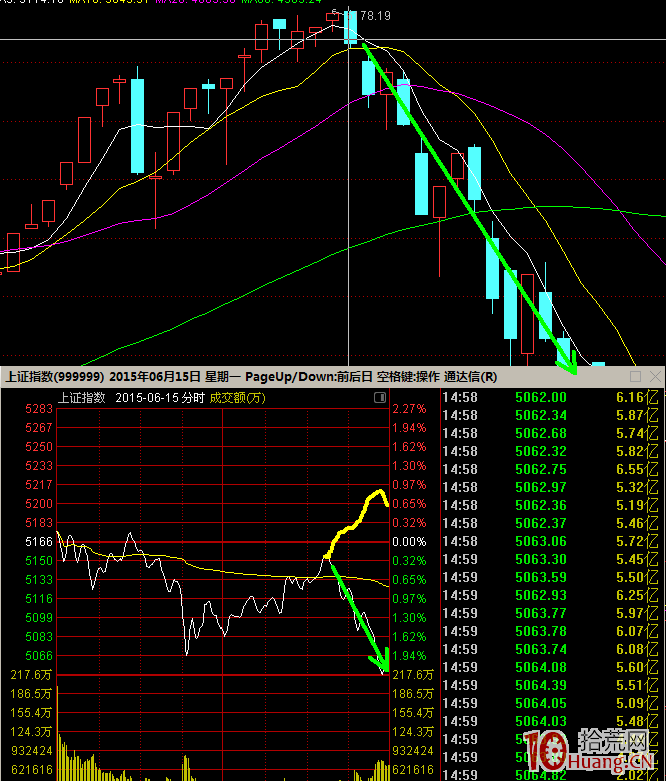Select the tick row with price 5062.75
This screenshot has width=666, height=781.
click(x=550, y=469)
